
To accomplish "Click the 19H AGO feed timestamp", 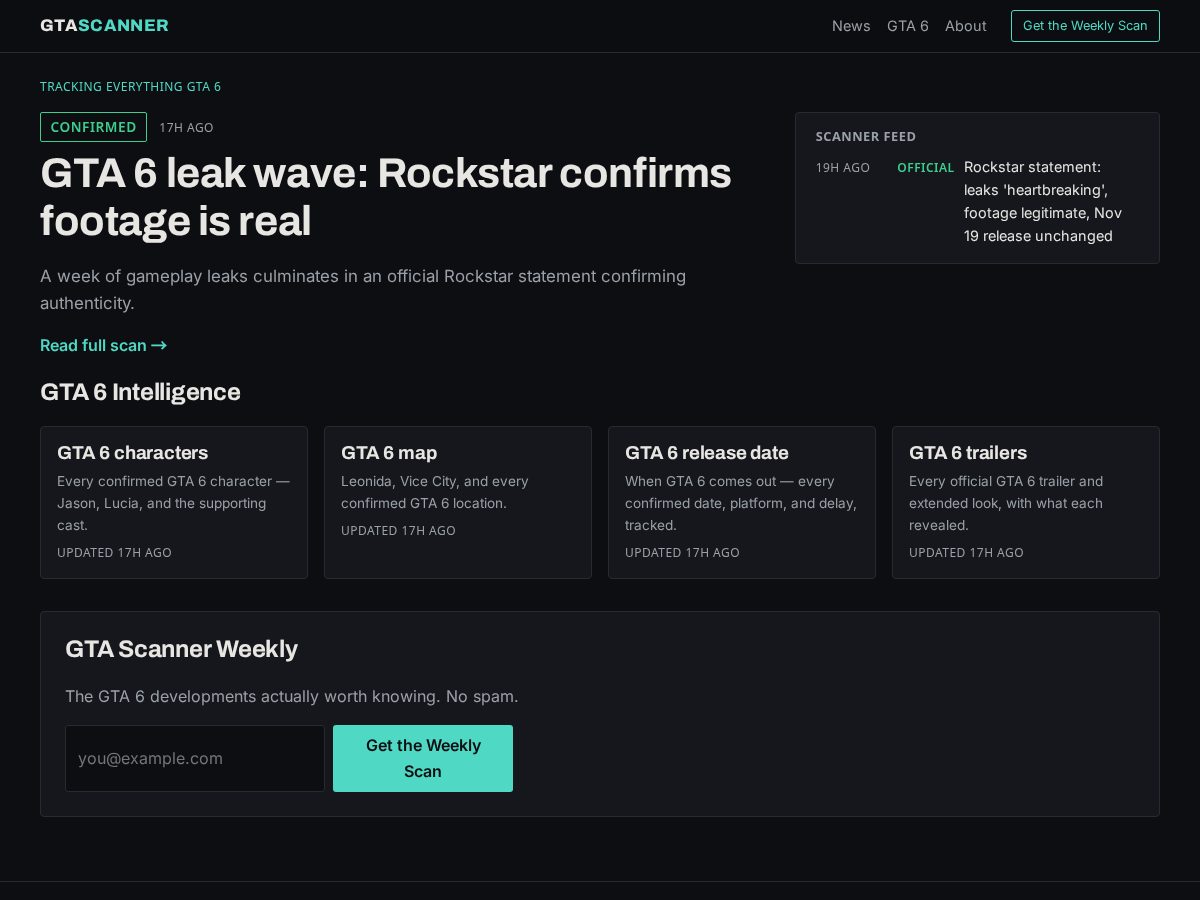I will click(x=843, y=168).
